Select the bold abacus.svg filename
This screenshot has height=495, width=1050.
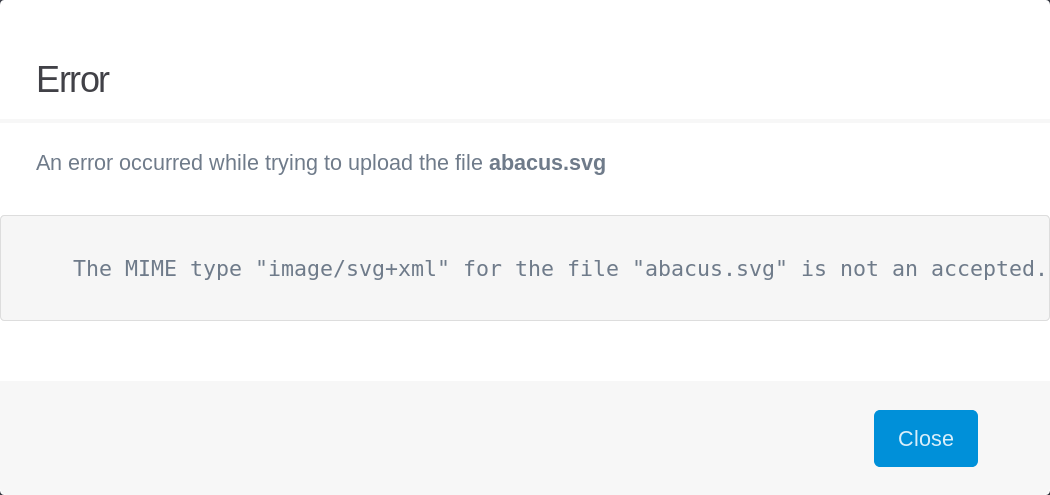pos(547,163)
